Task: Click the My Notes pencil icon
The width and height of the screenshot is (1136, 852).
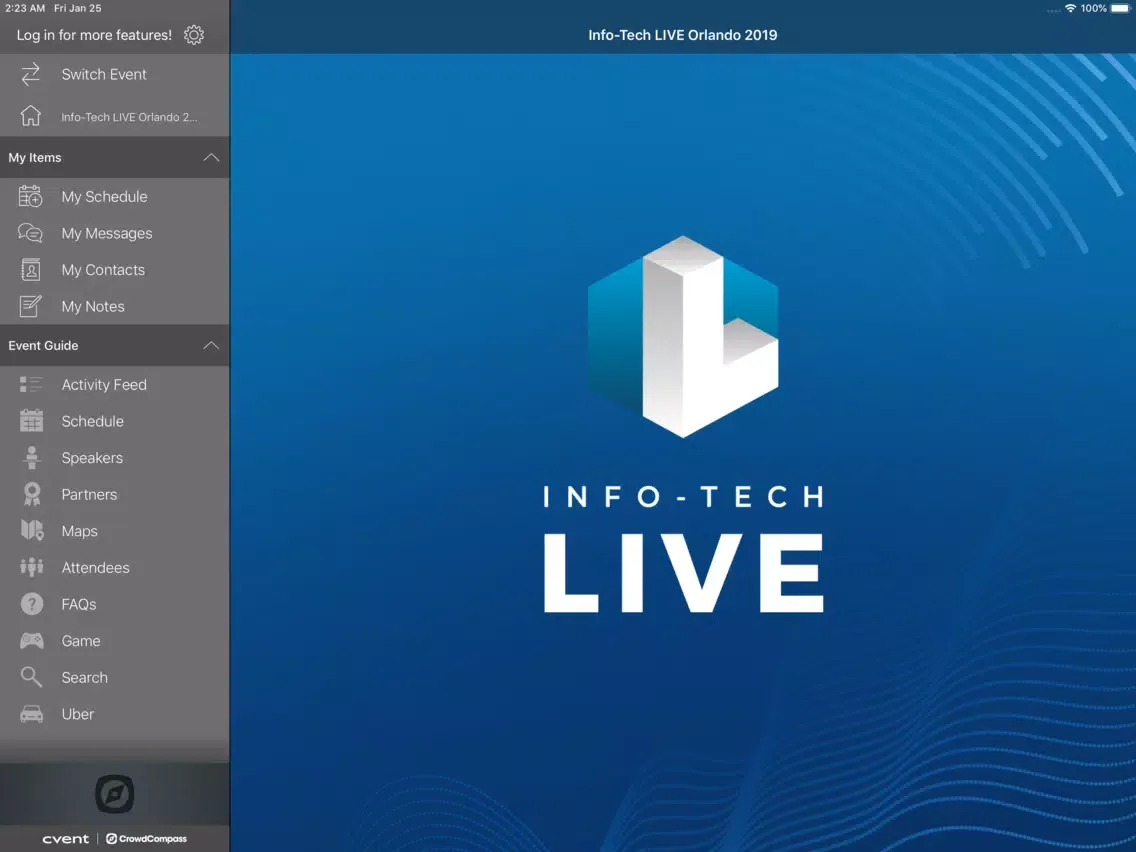Action: 30,306
